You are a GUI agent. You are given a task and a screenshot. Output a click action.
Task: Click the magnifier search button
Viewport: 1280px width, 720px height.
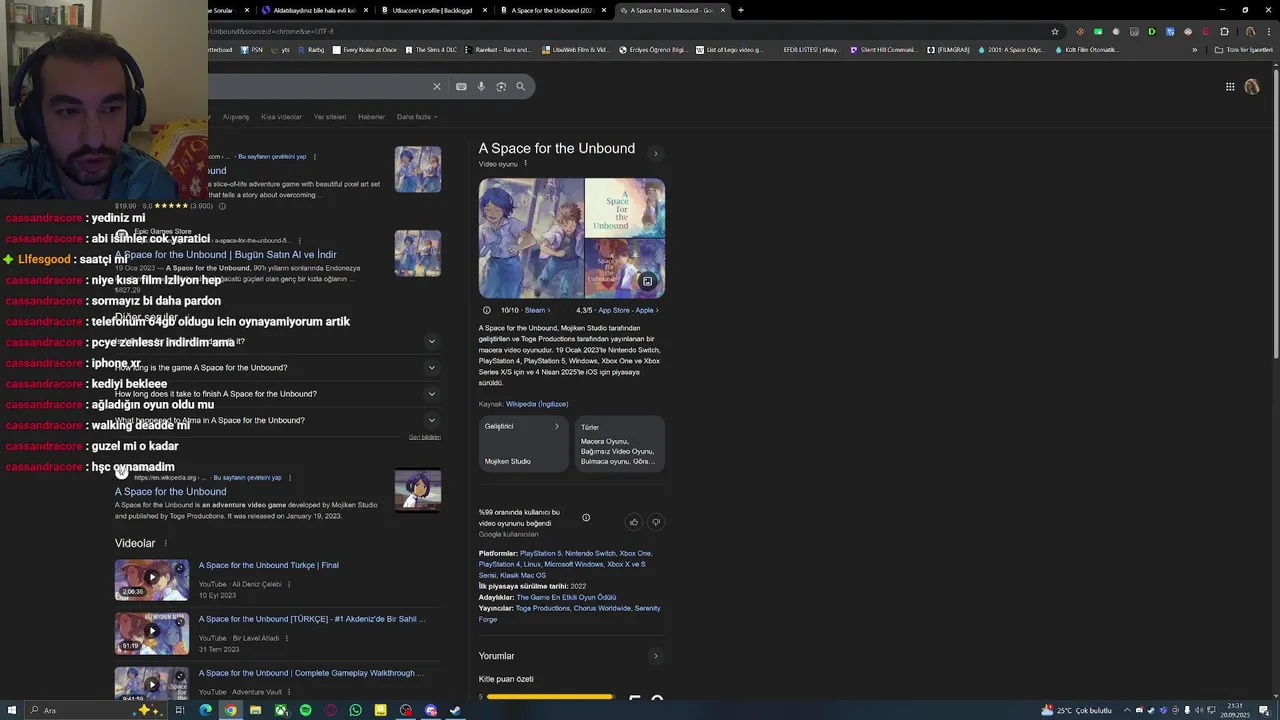click(x=520, y=87)
